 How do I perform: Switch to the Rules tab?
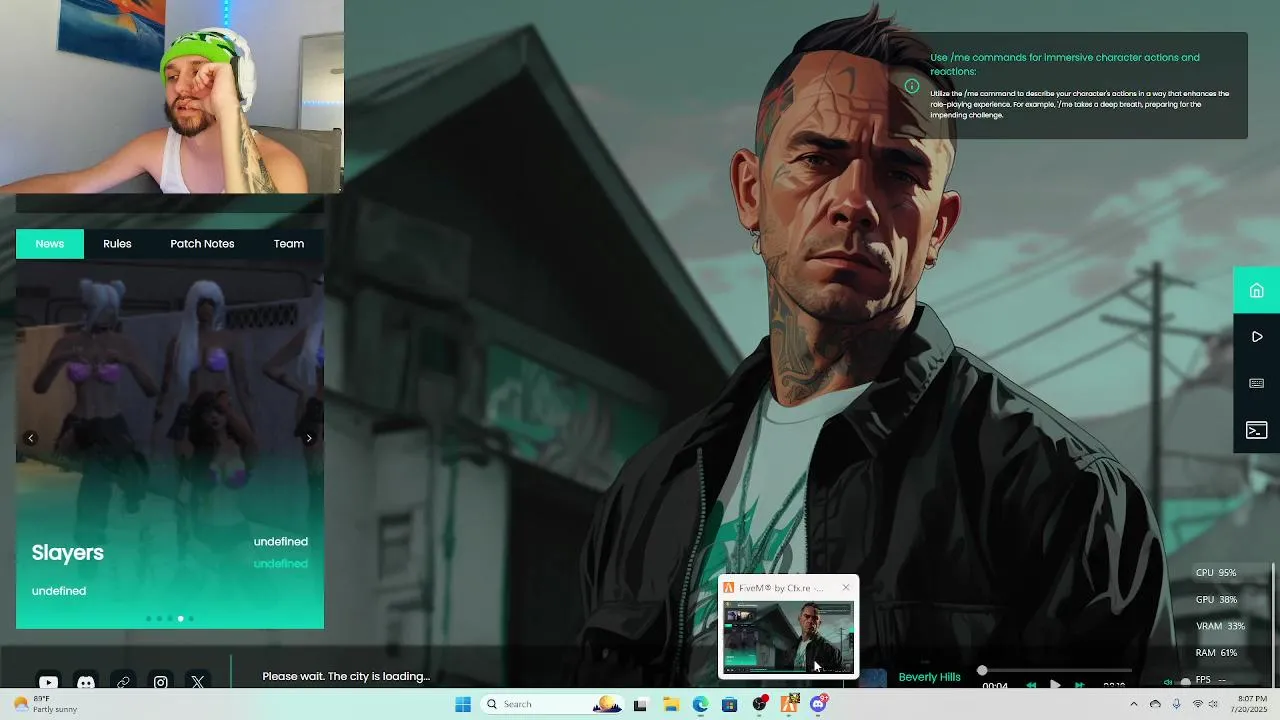117,244
